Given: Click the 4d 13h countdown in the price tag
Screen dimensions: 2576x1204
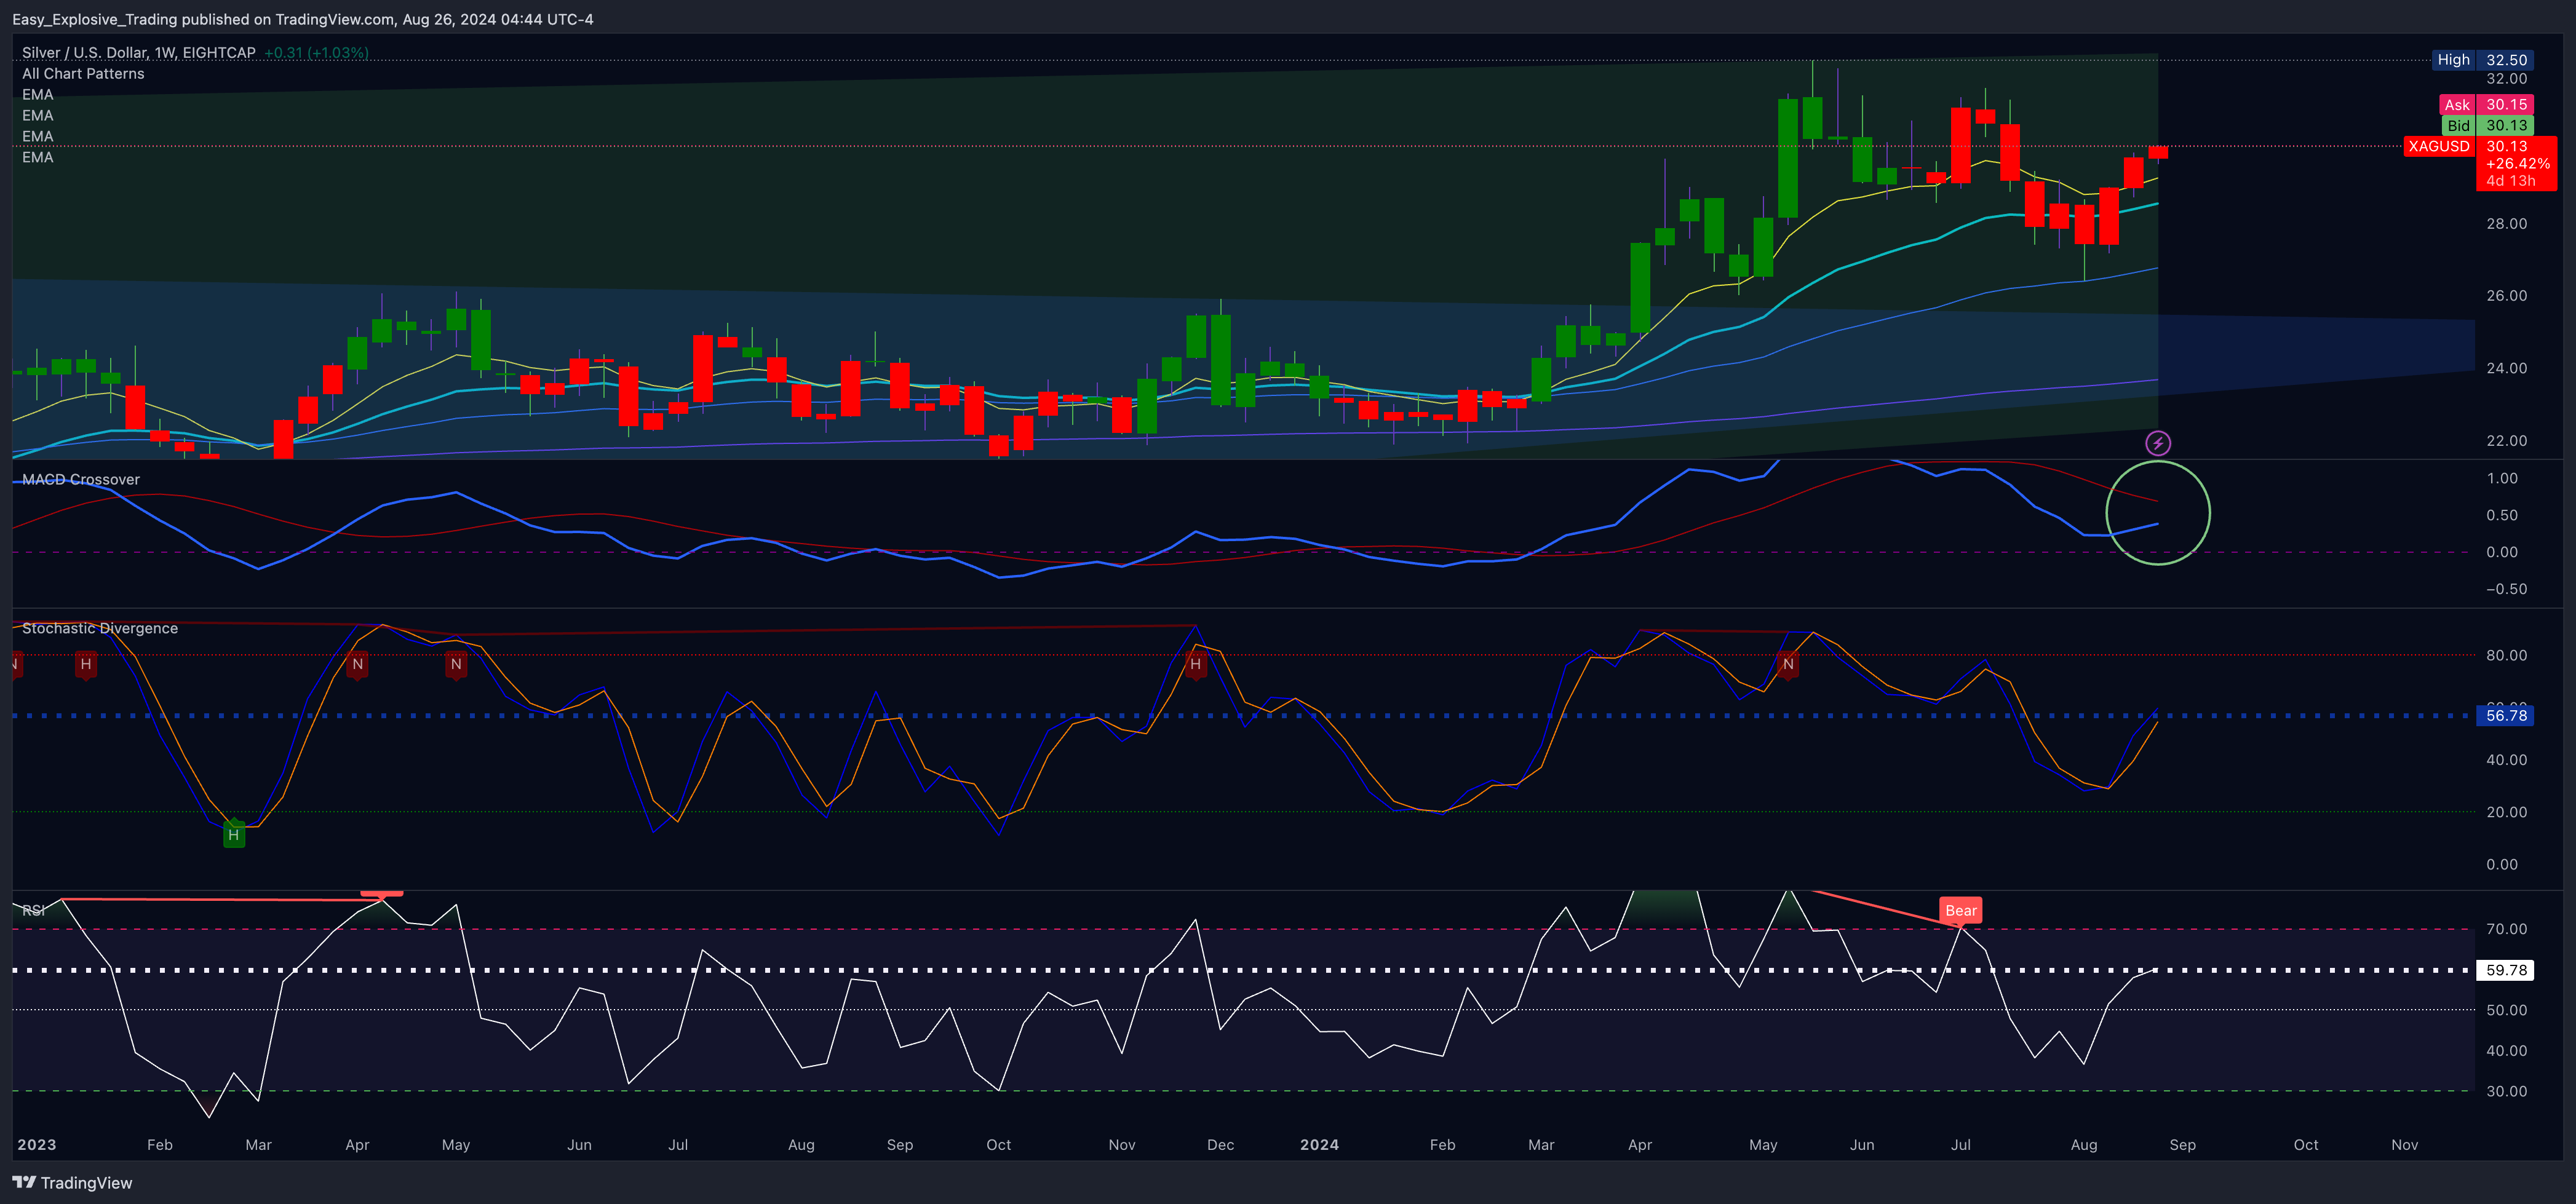Looking at the screenshot, I should click(x=2510, y=181).
